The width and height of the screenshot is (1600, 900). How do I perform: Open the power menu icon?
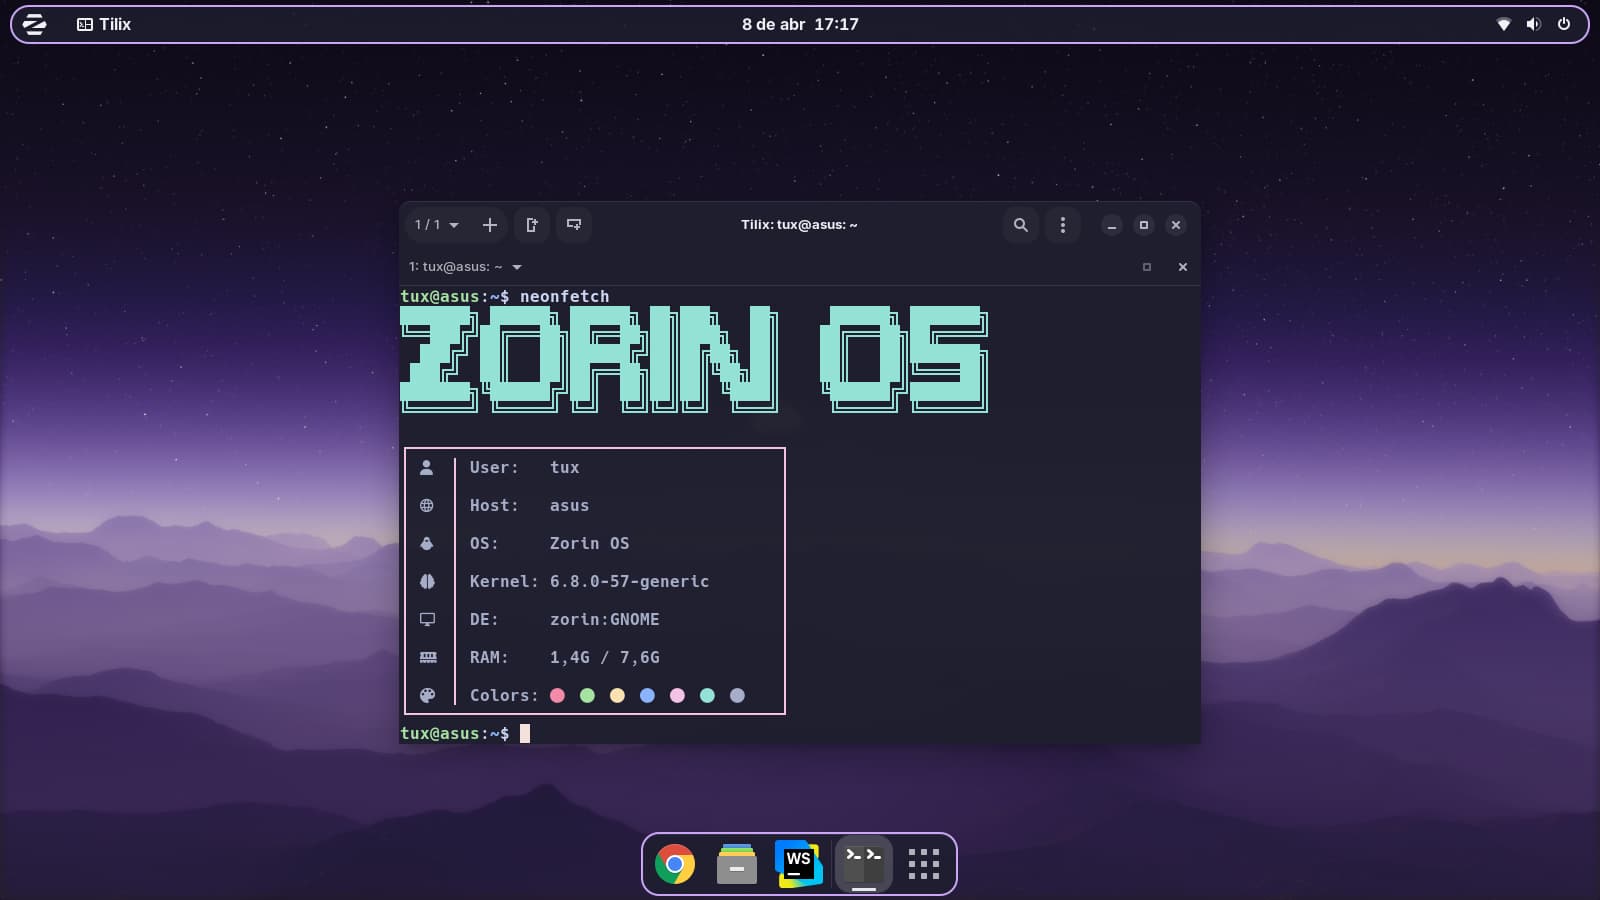(x=1564, y=24)
